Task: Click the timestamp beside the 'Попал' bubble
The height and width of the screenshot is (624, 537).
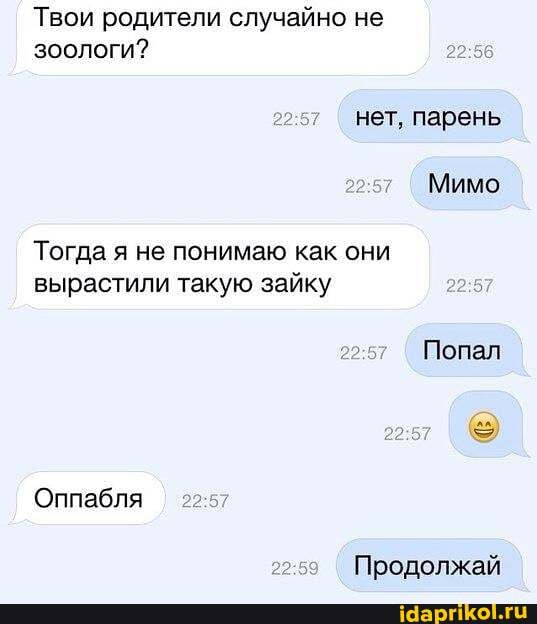Action: click(x=363, y=353)
